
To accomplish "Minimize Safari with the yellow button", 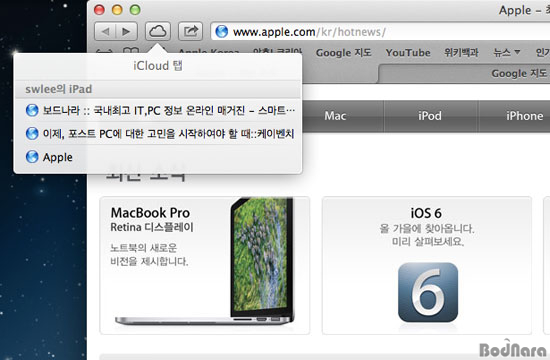I will pyautogui.click(x=117, y=9).
